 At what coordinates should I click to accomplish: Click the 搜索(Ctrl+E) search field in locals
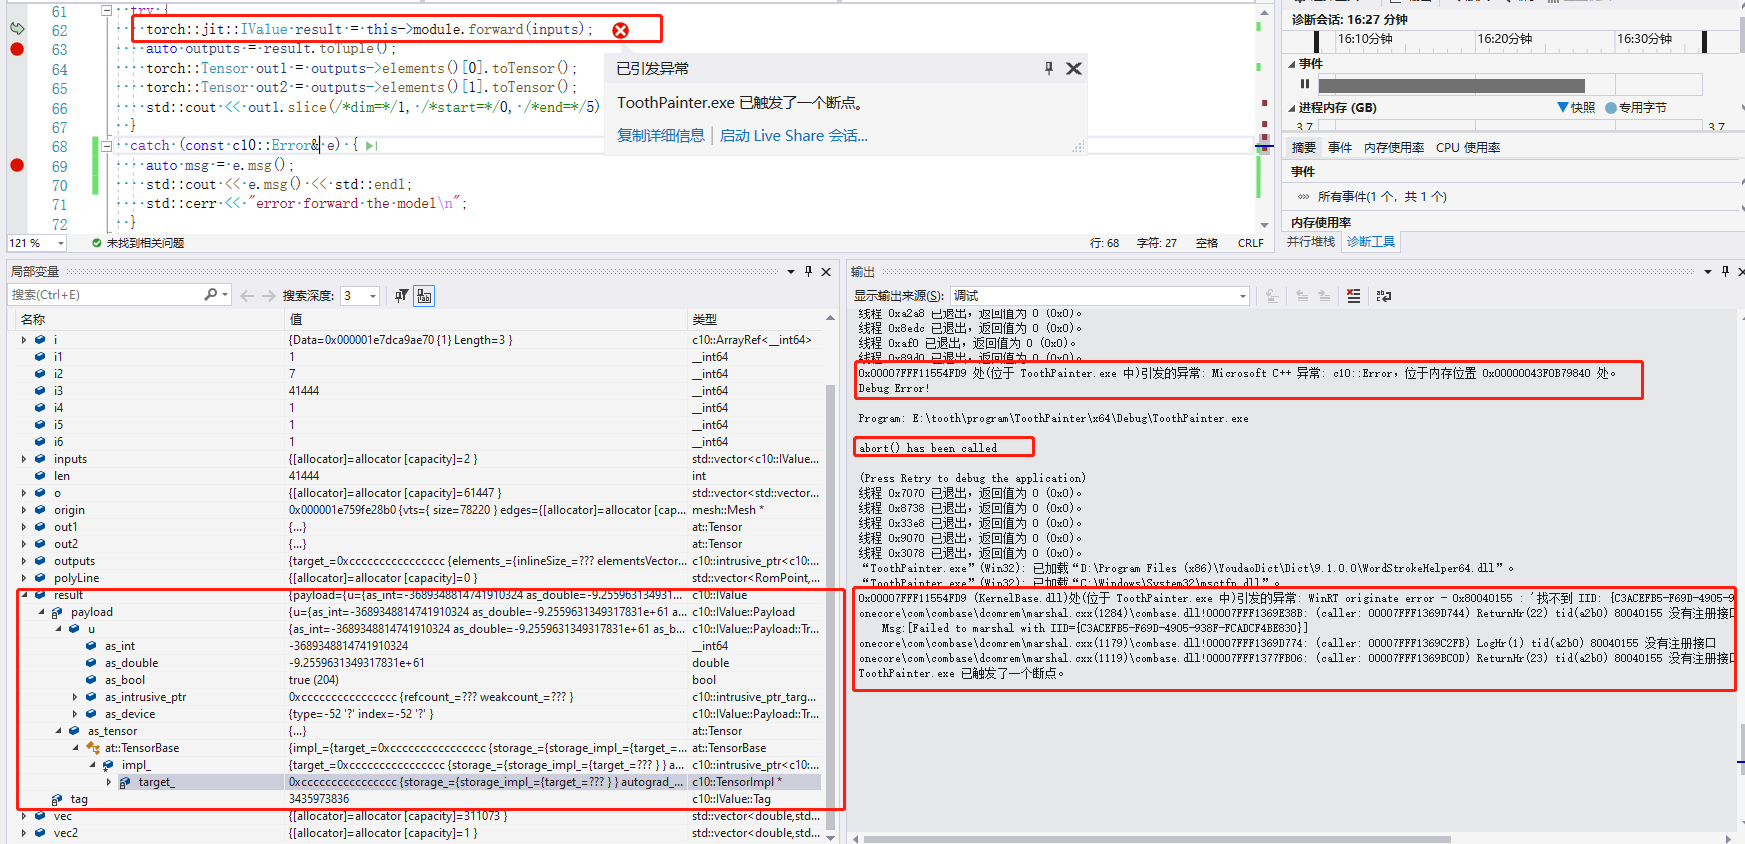[105, 295]
